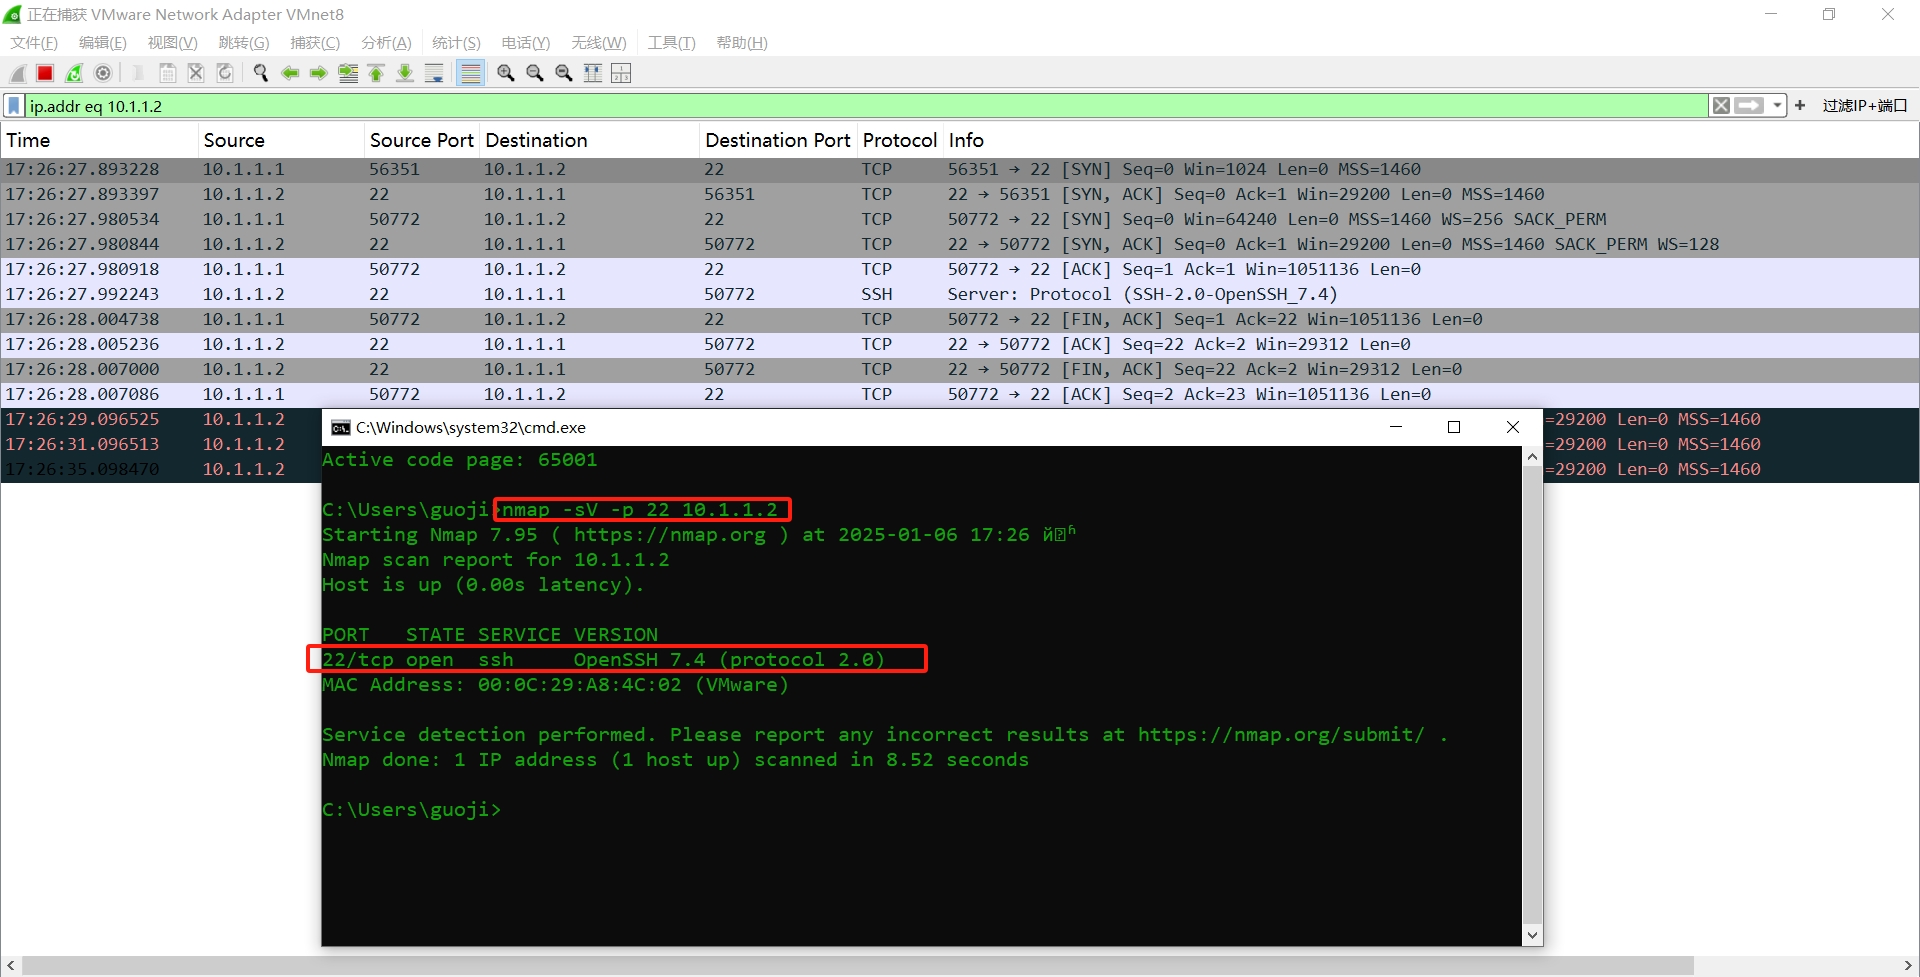Viewport: 1920px width, 977px height.
Task: Restart the current capture
Action: (74, 73)
